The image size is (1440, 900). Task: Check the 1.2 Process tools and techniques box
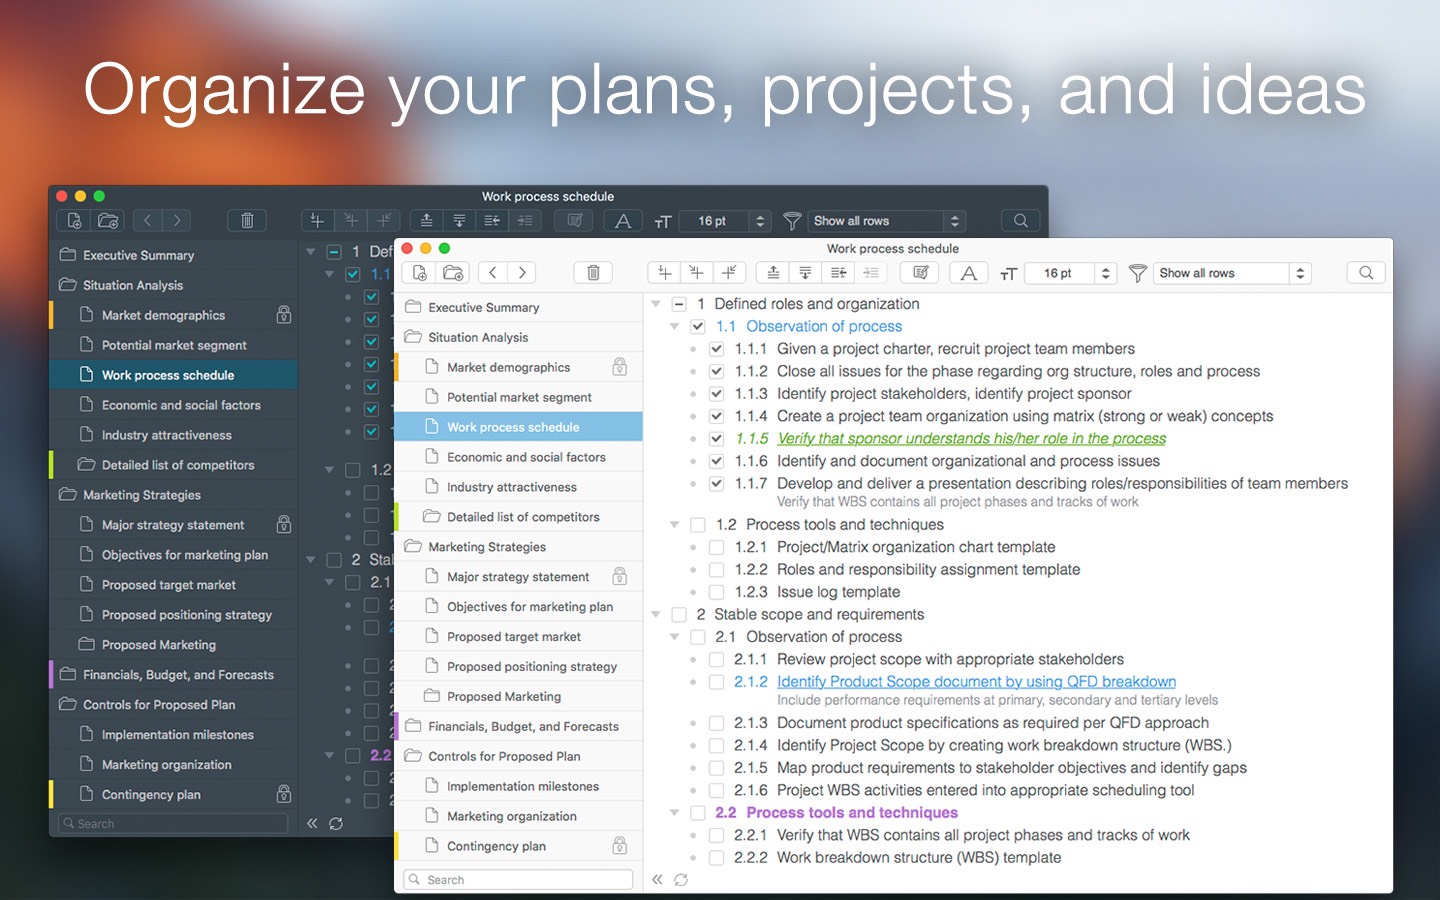point(698,525)
